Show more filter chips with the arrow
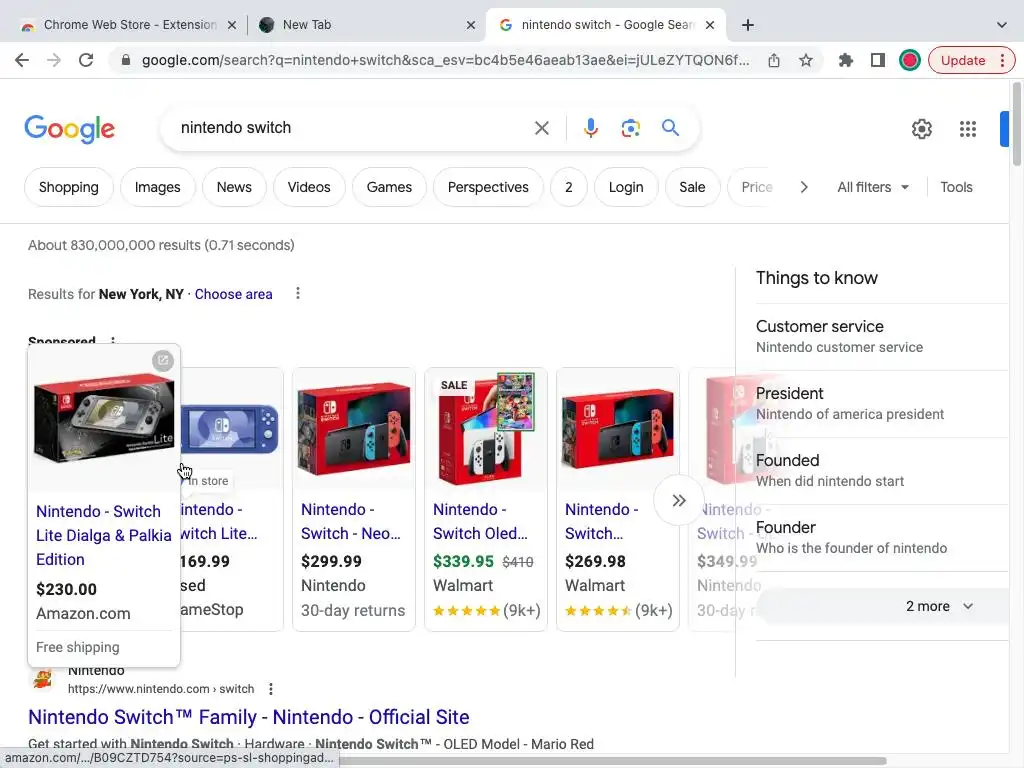Viewport: 1024px width, 768px height. 804,187
